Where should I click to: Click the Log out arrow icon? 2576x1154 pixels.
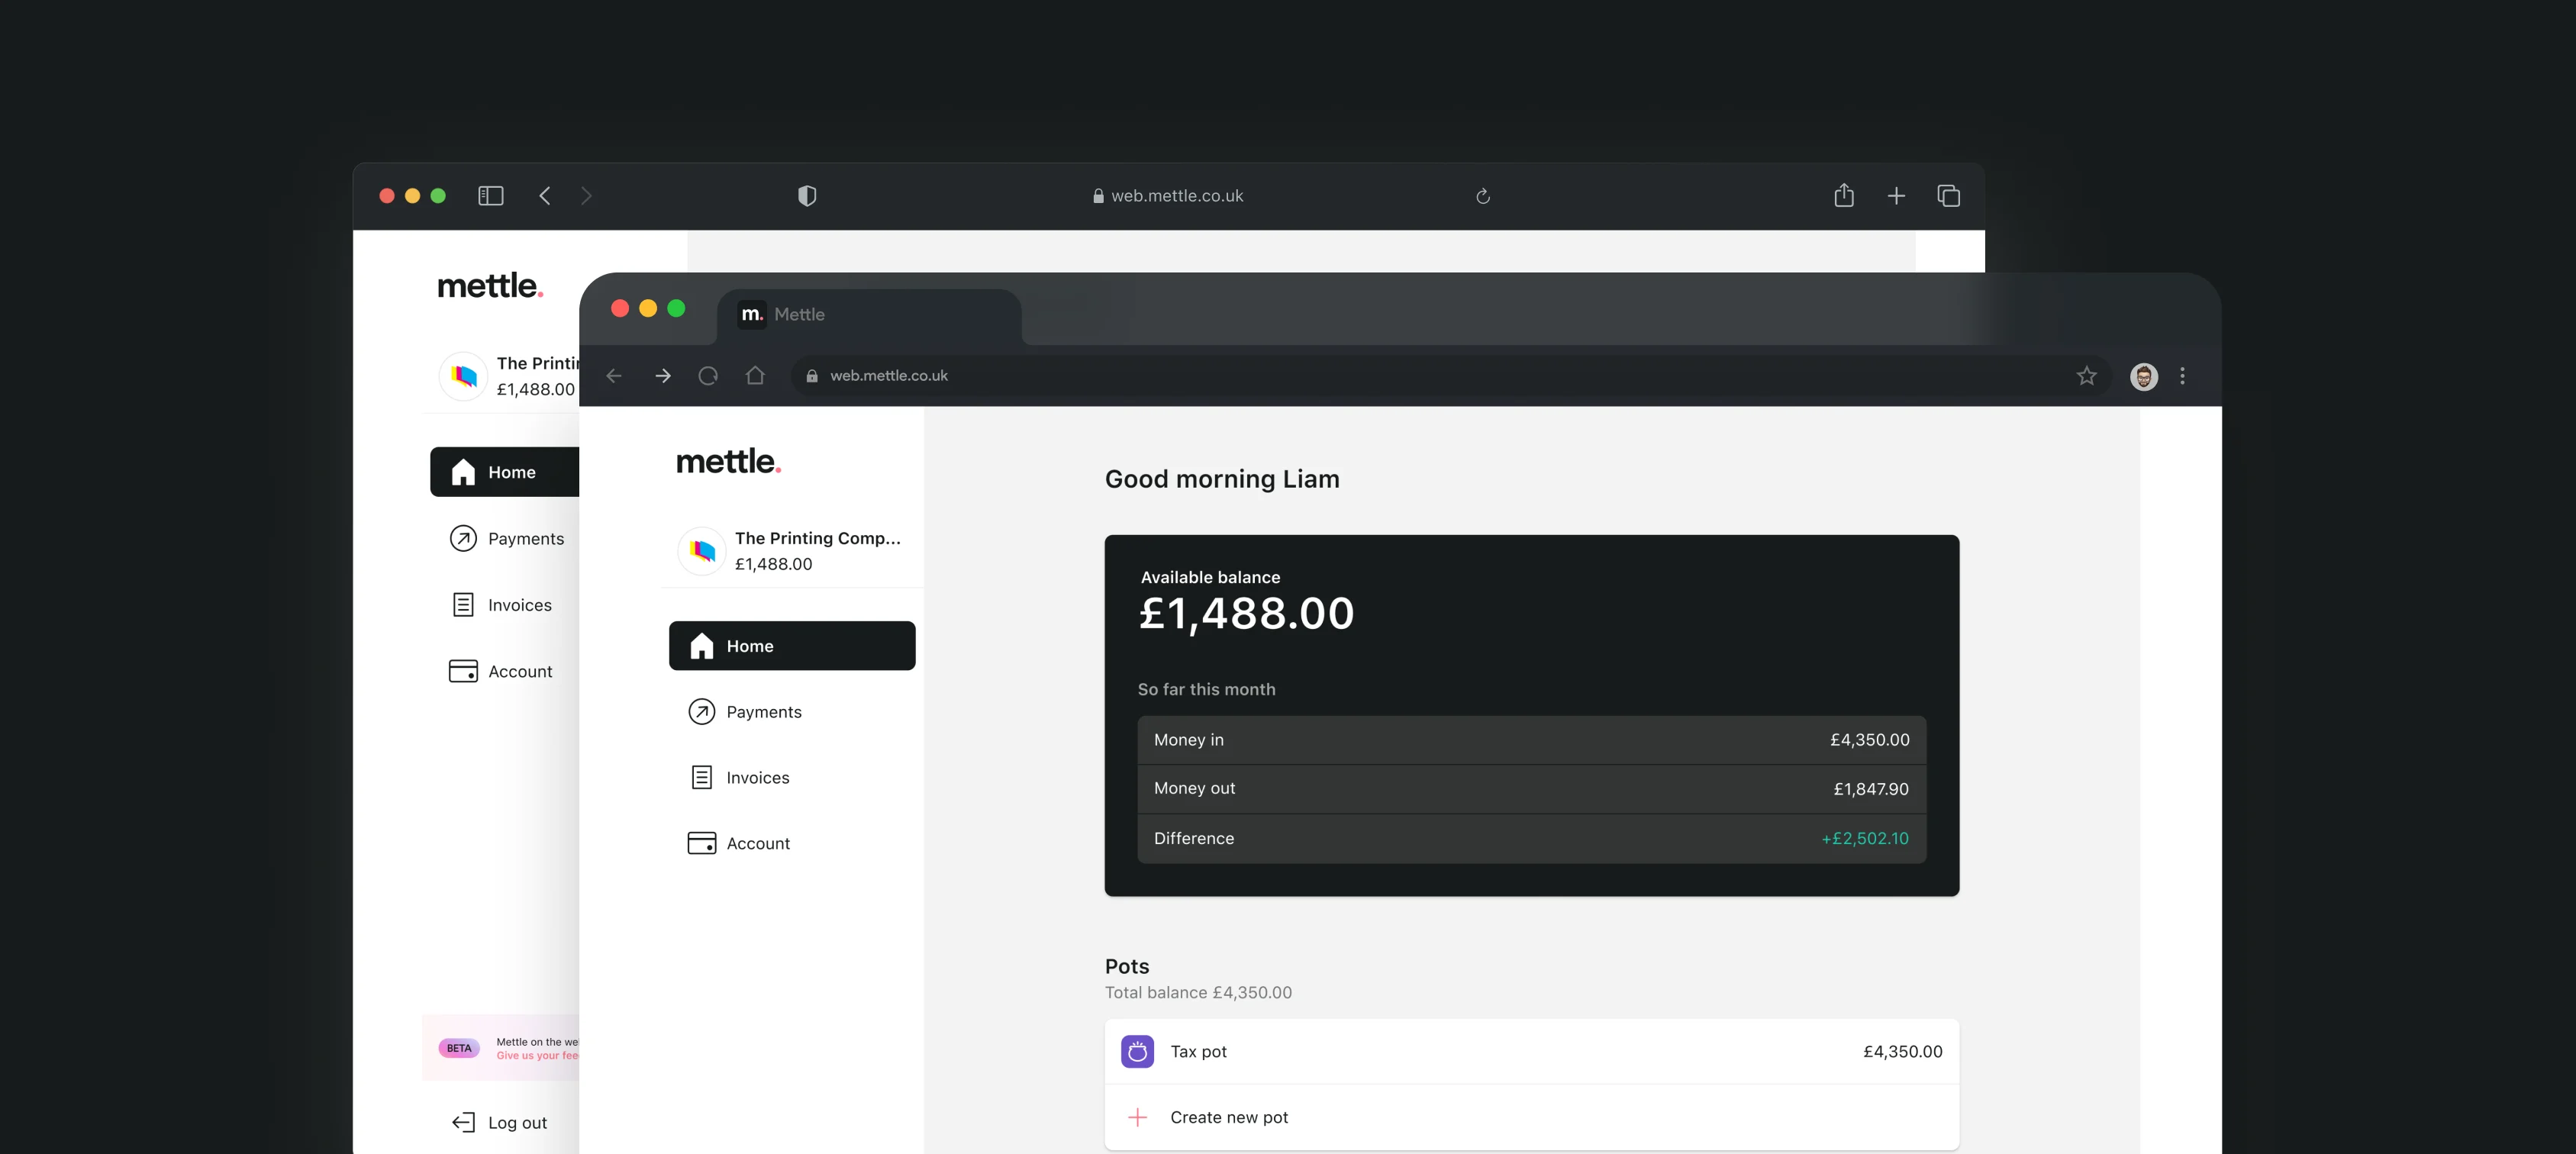[x=462, y=1122]
